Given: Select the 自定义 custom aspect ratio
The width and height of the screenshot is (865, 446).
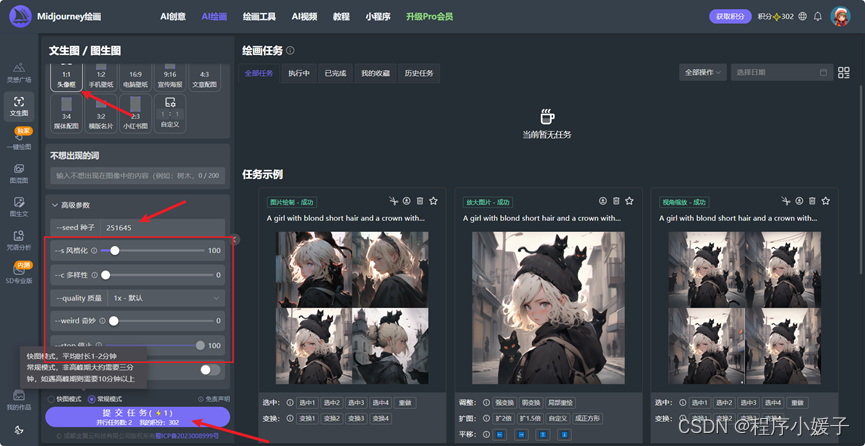Looking at the screenshot, I should pos(170,113).
